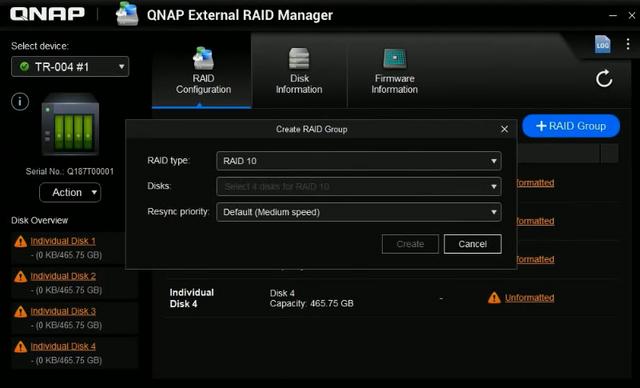Image resolution: width=640 pixels, height=388 pixels.
Task: Click the Create button in dialog
Action: coord(410,244)
